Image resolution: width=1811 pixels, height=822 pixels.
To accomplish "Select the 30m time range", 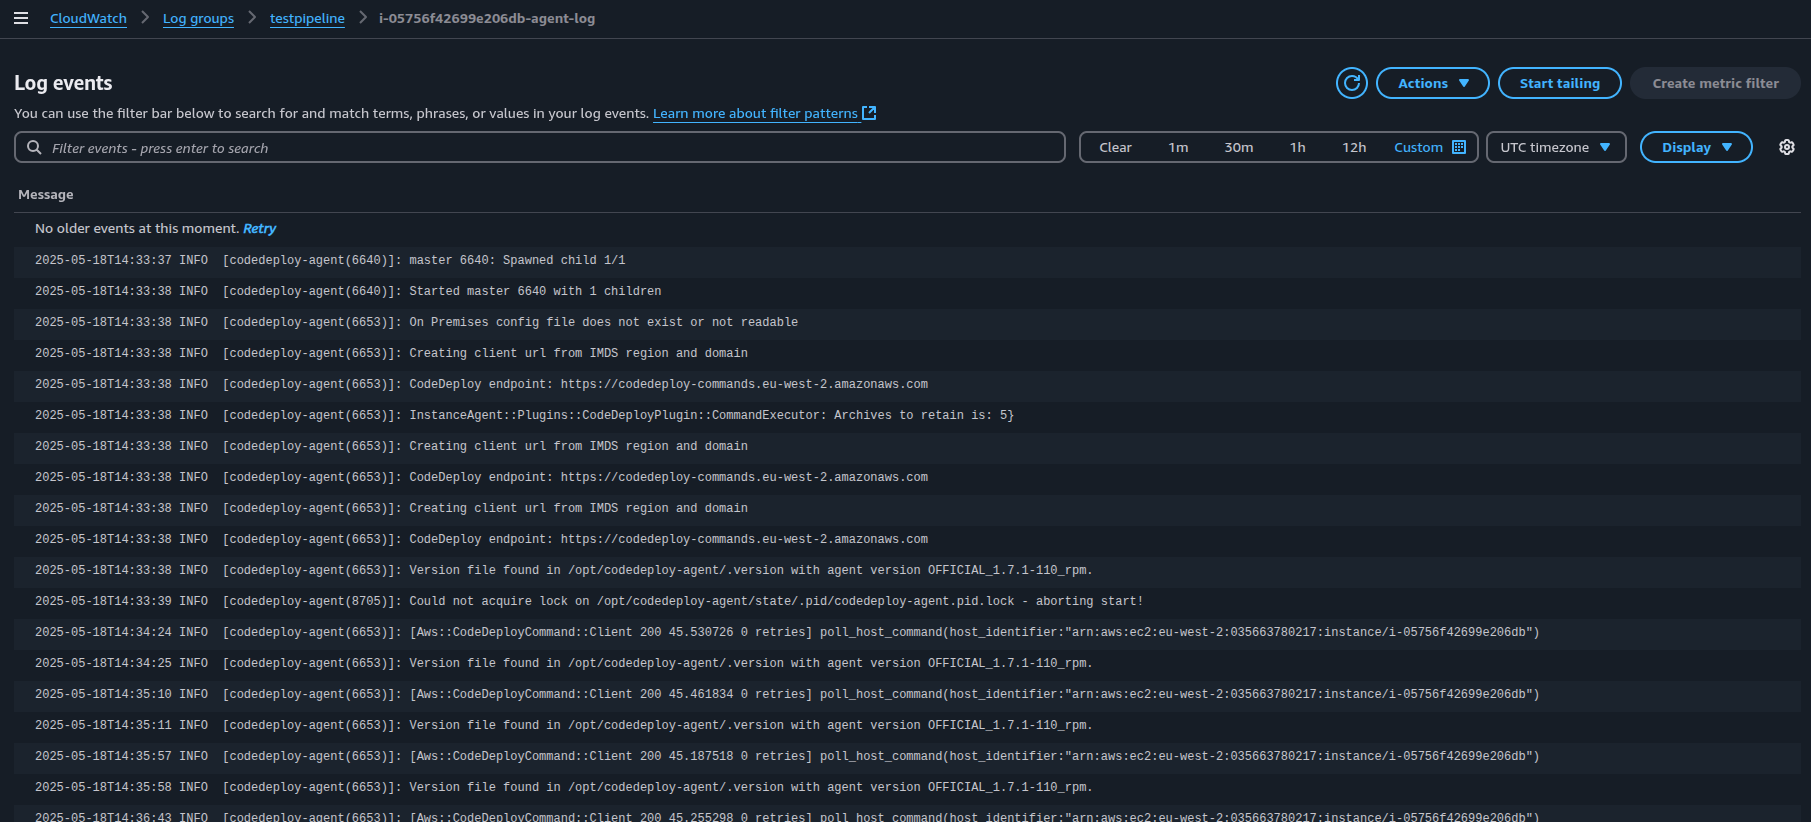I will (1238, 147).
